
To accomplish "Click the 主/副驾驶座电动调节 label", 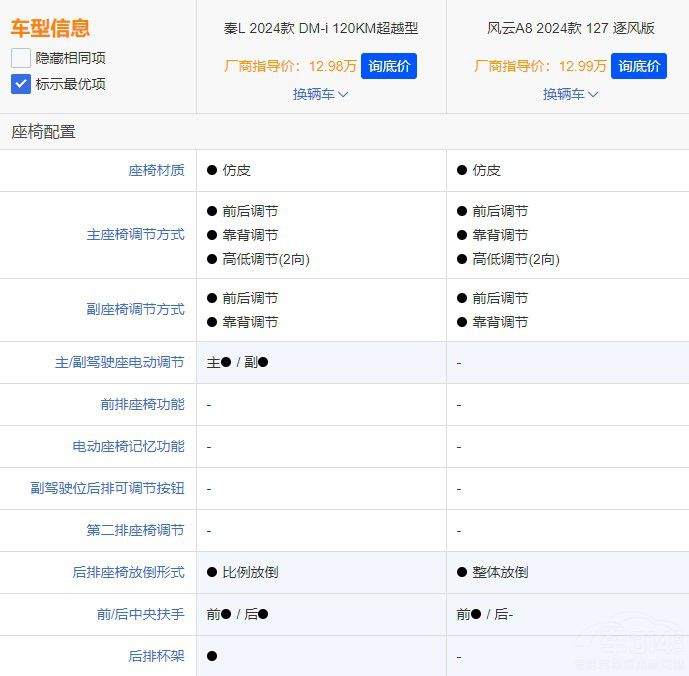I will (x=119, y=363).
